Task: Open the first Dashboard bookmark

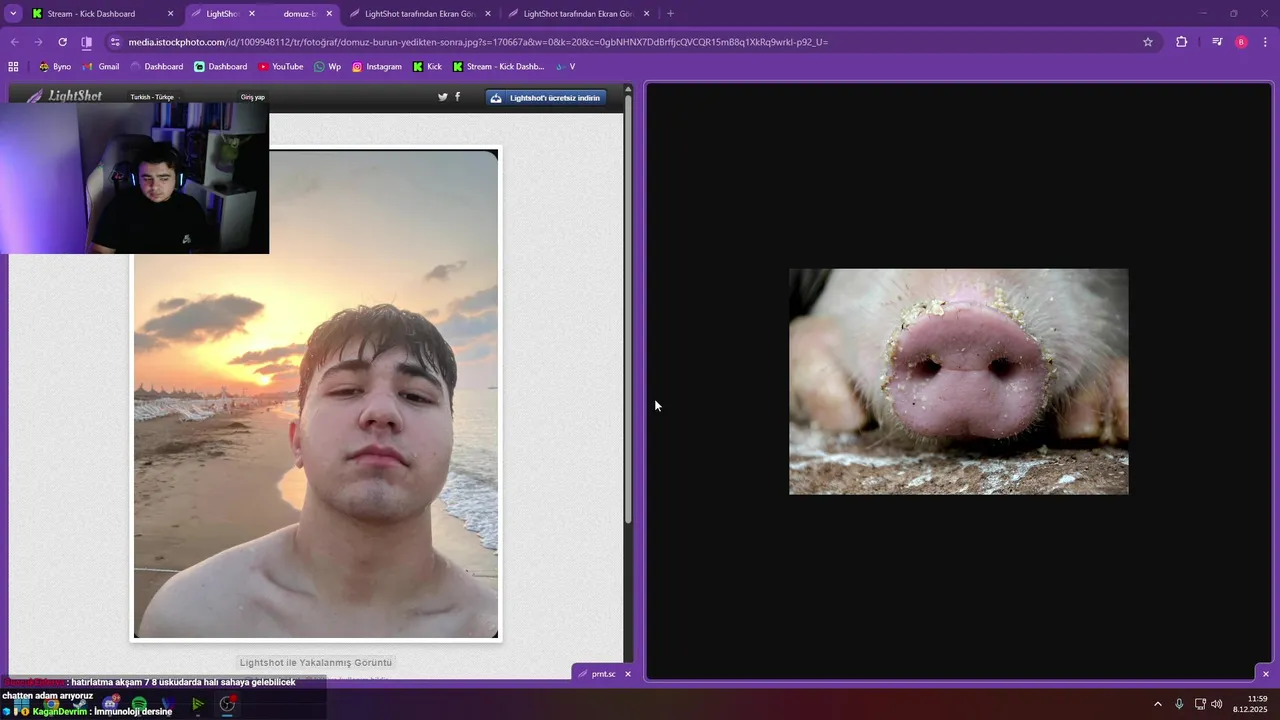Action: coord(156,67)
